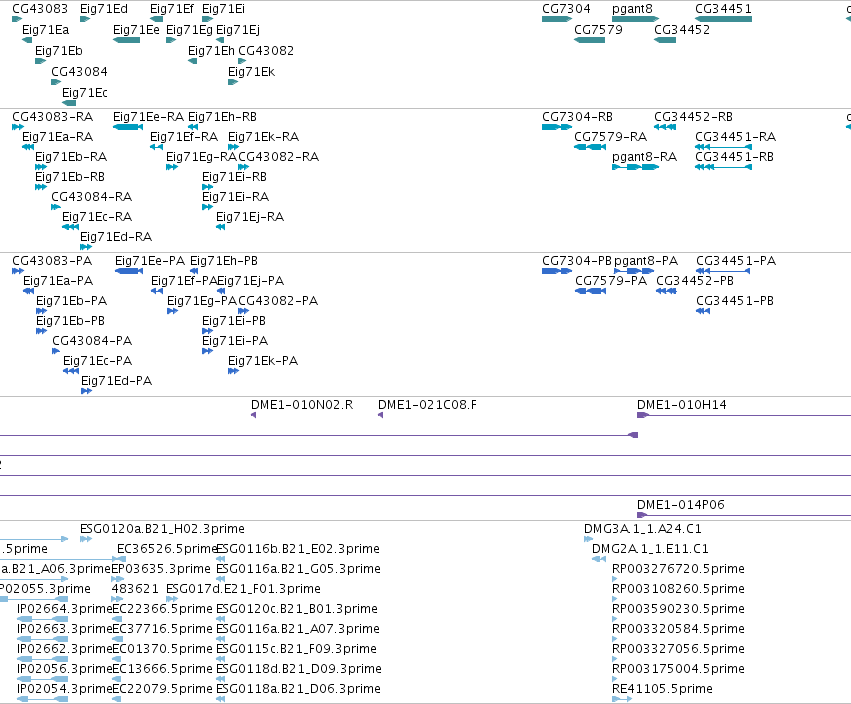Click transcript CG7579-RA label

[611, 137]
